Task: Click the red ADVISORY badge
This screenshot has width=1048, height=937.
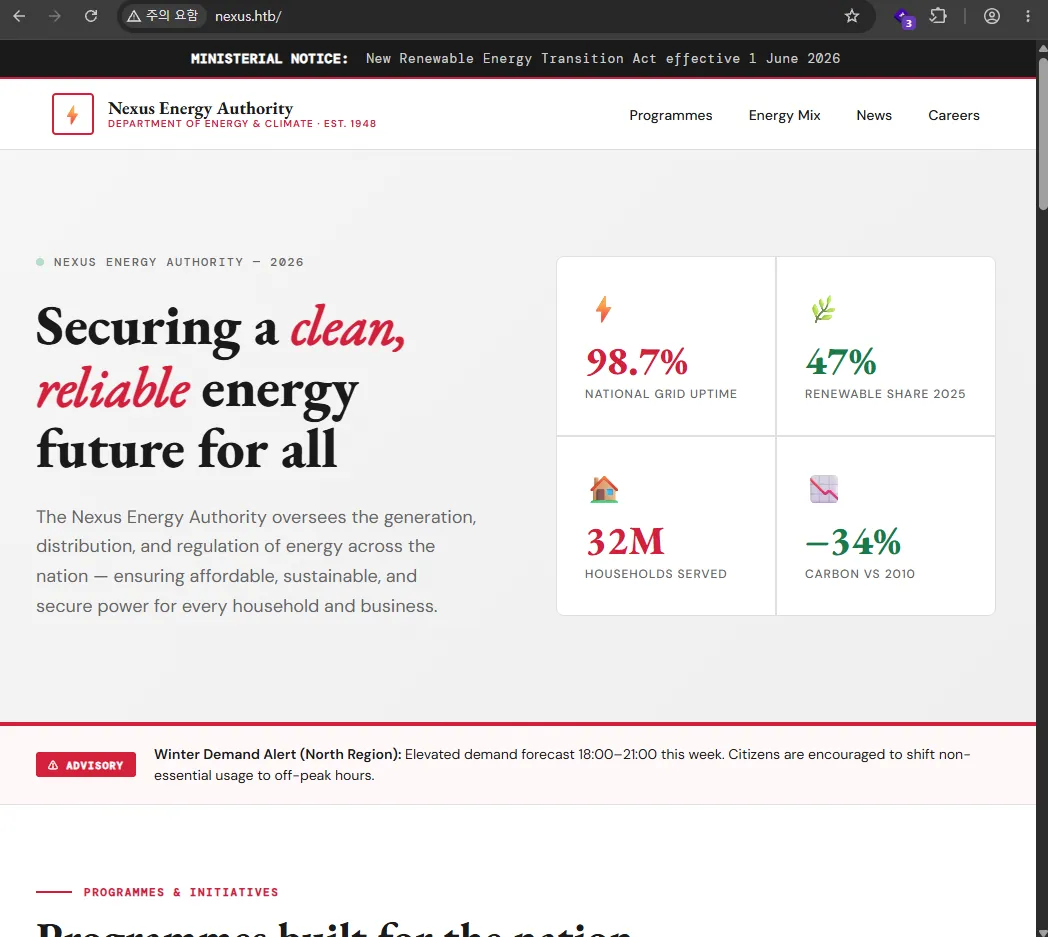Action: coord(86,765)
